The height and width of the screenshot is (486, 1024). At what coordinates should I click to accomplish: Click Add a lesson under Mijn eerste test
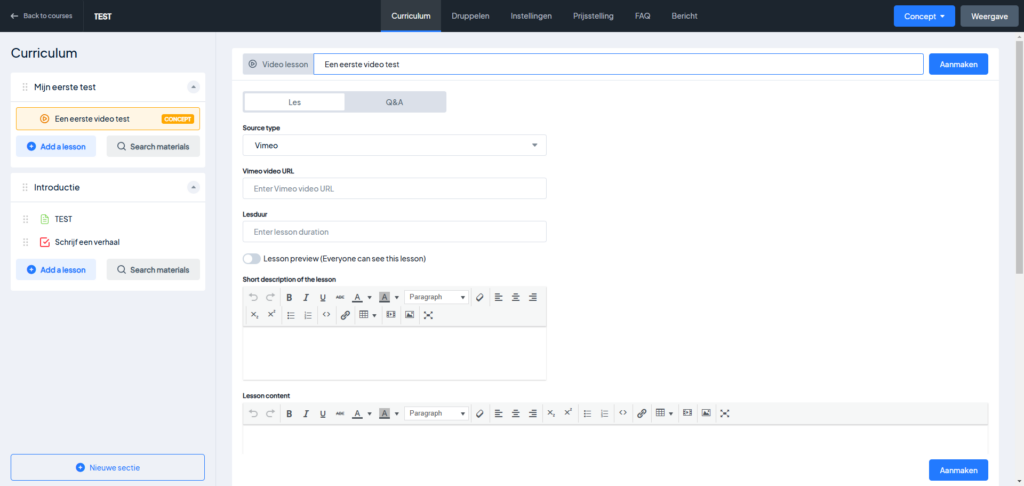(x=56, y=146)
